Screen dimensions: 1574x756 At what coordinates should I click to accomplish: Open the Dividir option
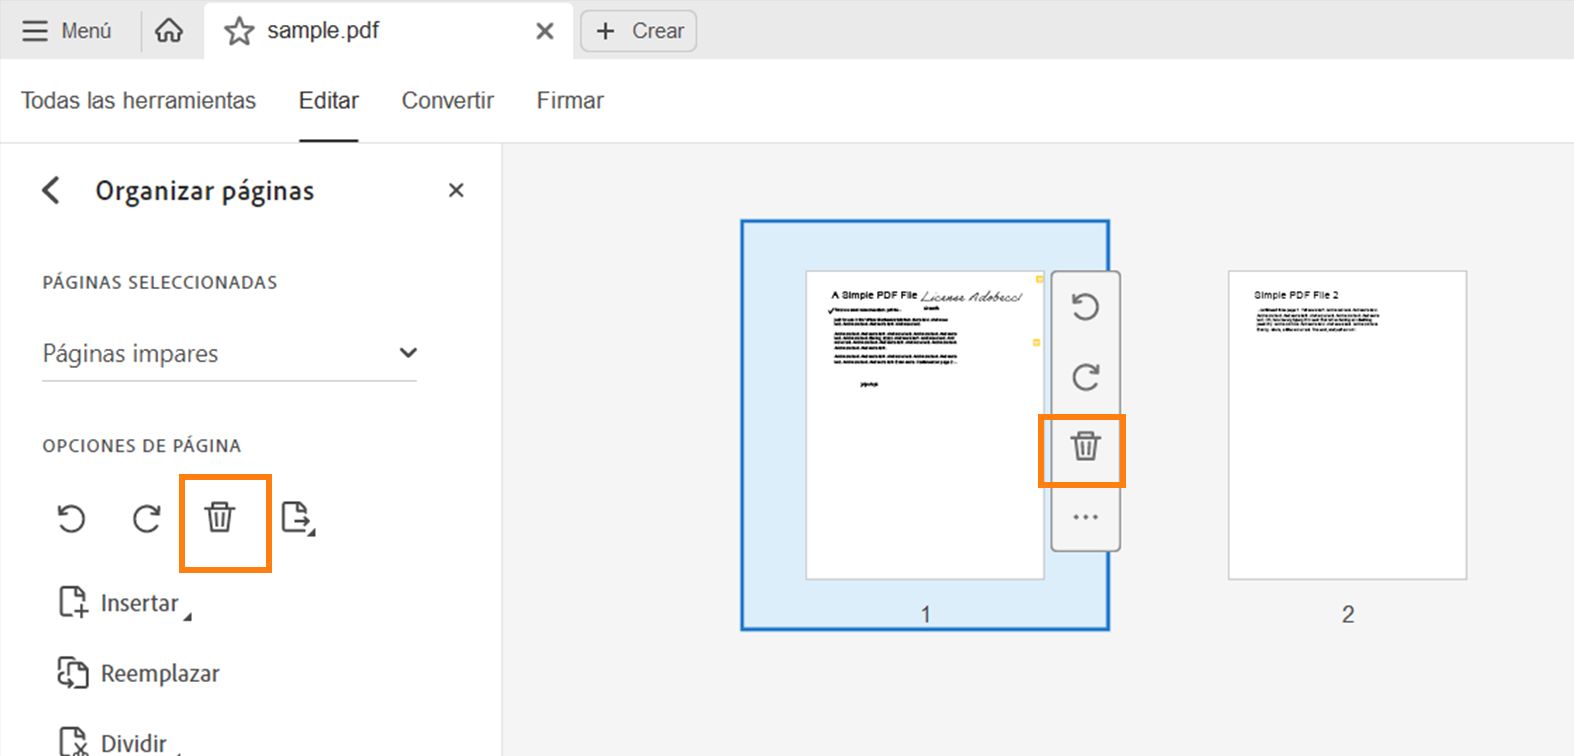118,742
